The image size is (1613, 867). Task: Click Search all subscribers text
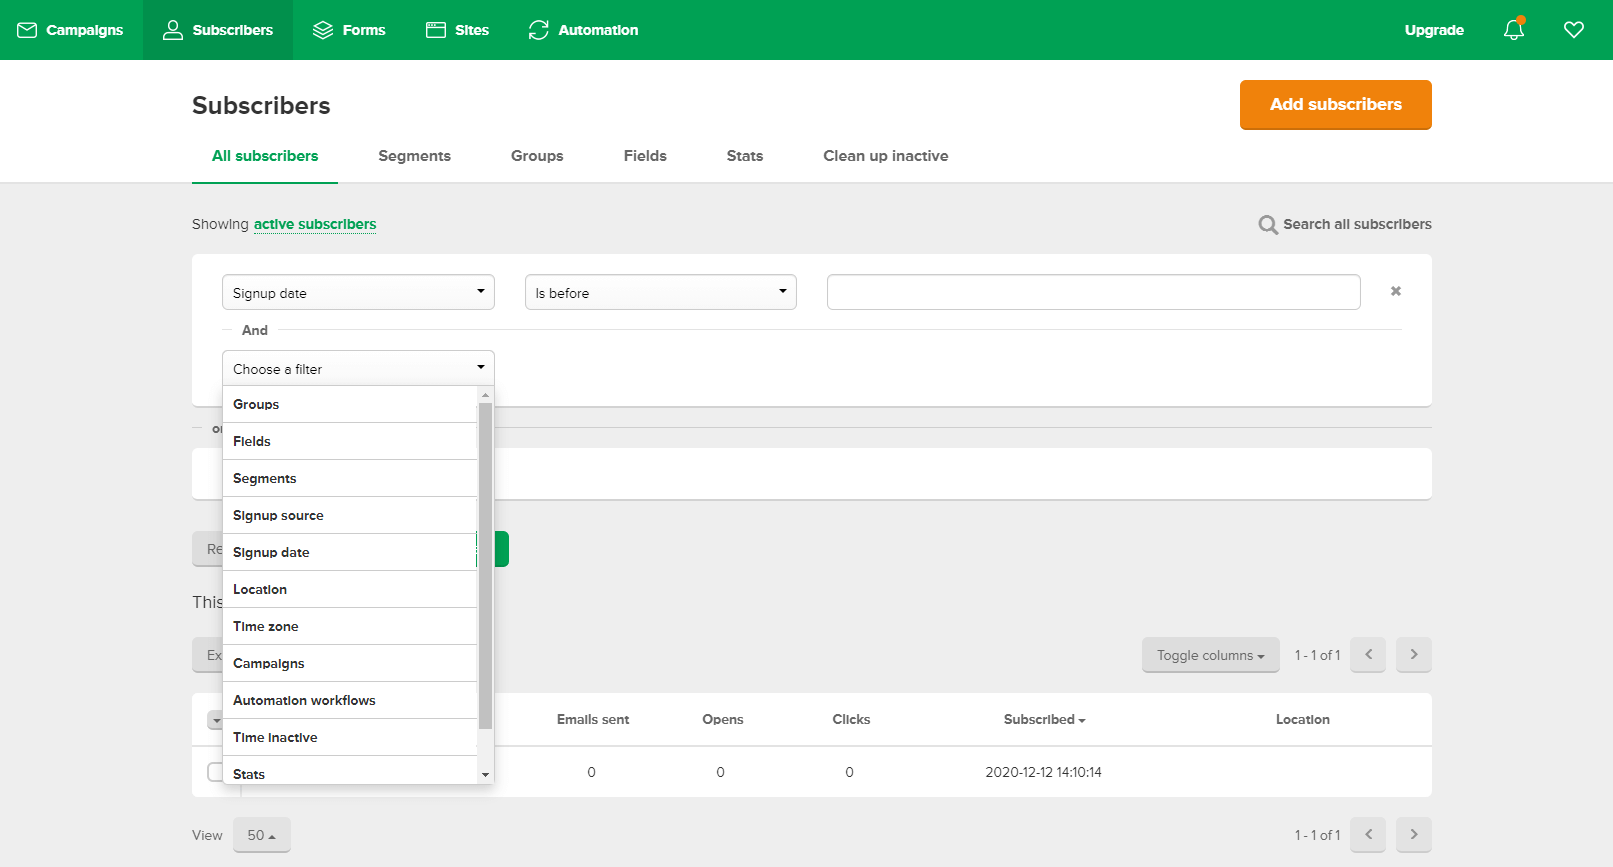coord(1357,224)
